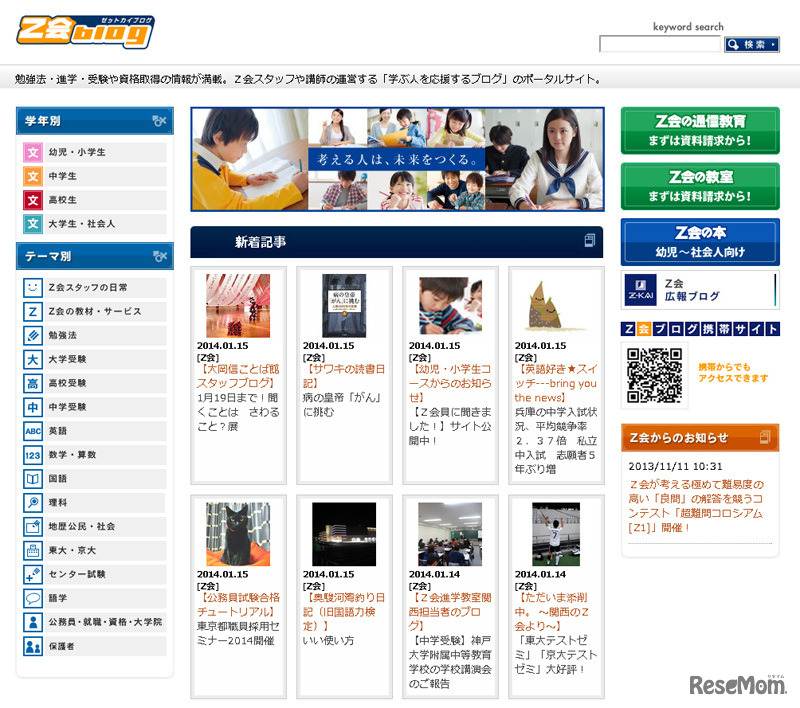The height and width of the screenshot is (708, 800).
Task: Open the Z会の通信教育 banner button
Action: (x=700, y=130)
